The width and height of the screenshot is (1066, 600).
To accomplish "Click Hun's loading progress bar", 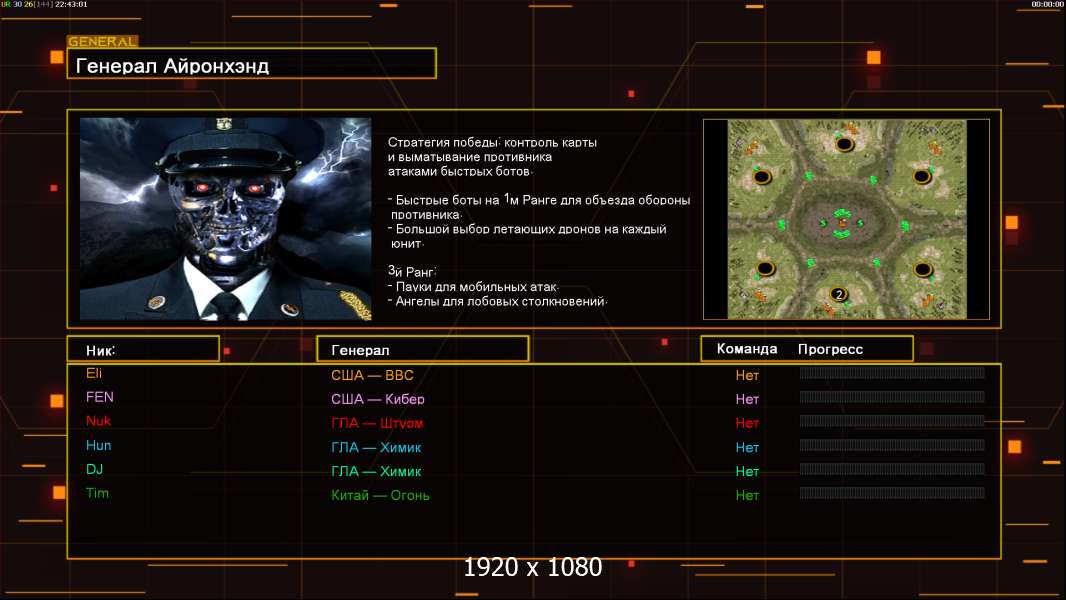I will pyautogui.click(x=892, y=445).
